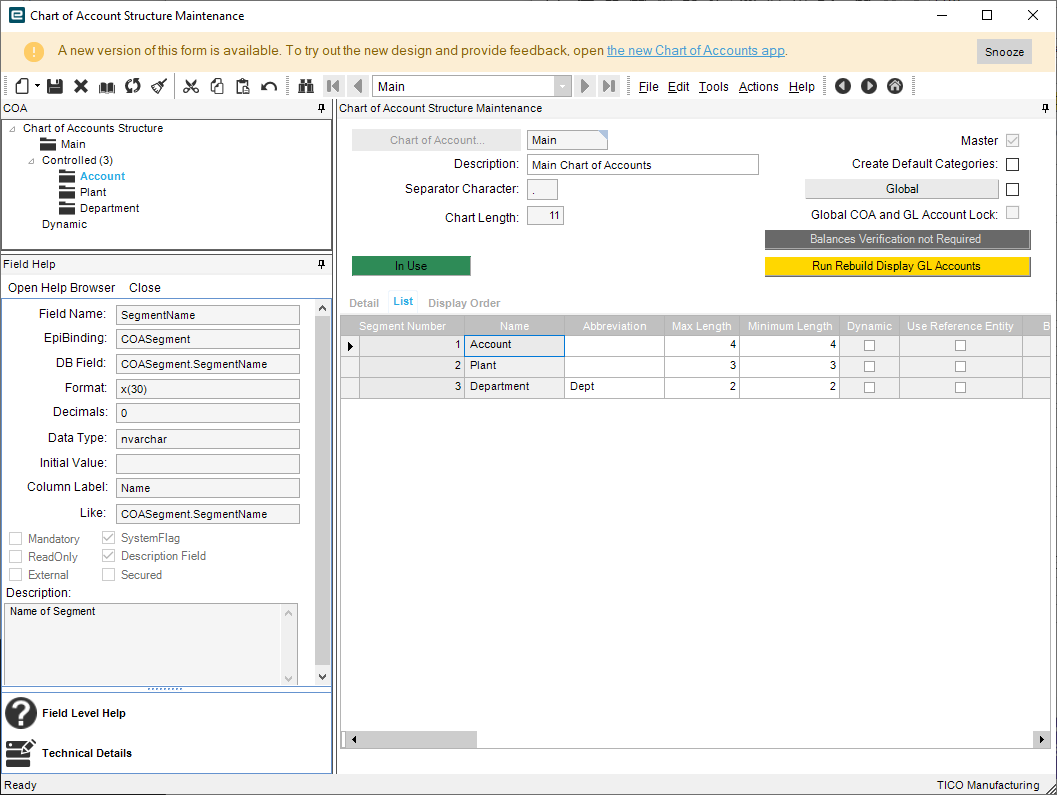The image size is (1057, 795).
Task: Click the Save icon in the toolbar
Action: tap(55, 87)
